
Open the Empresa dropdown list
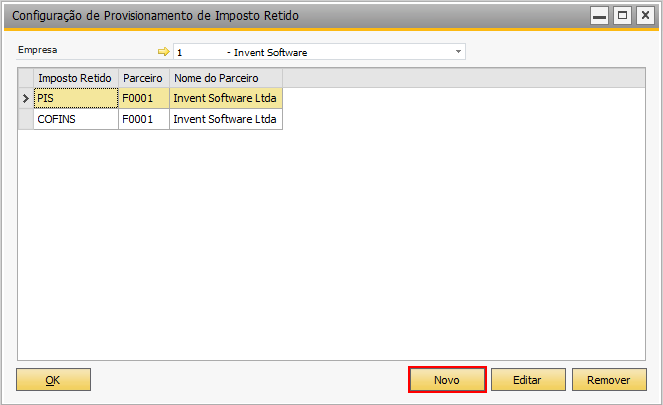pyautogui.click(x=458, y=52)
